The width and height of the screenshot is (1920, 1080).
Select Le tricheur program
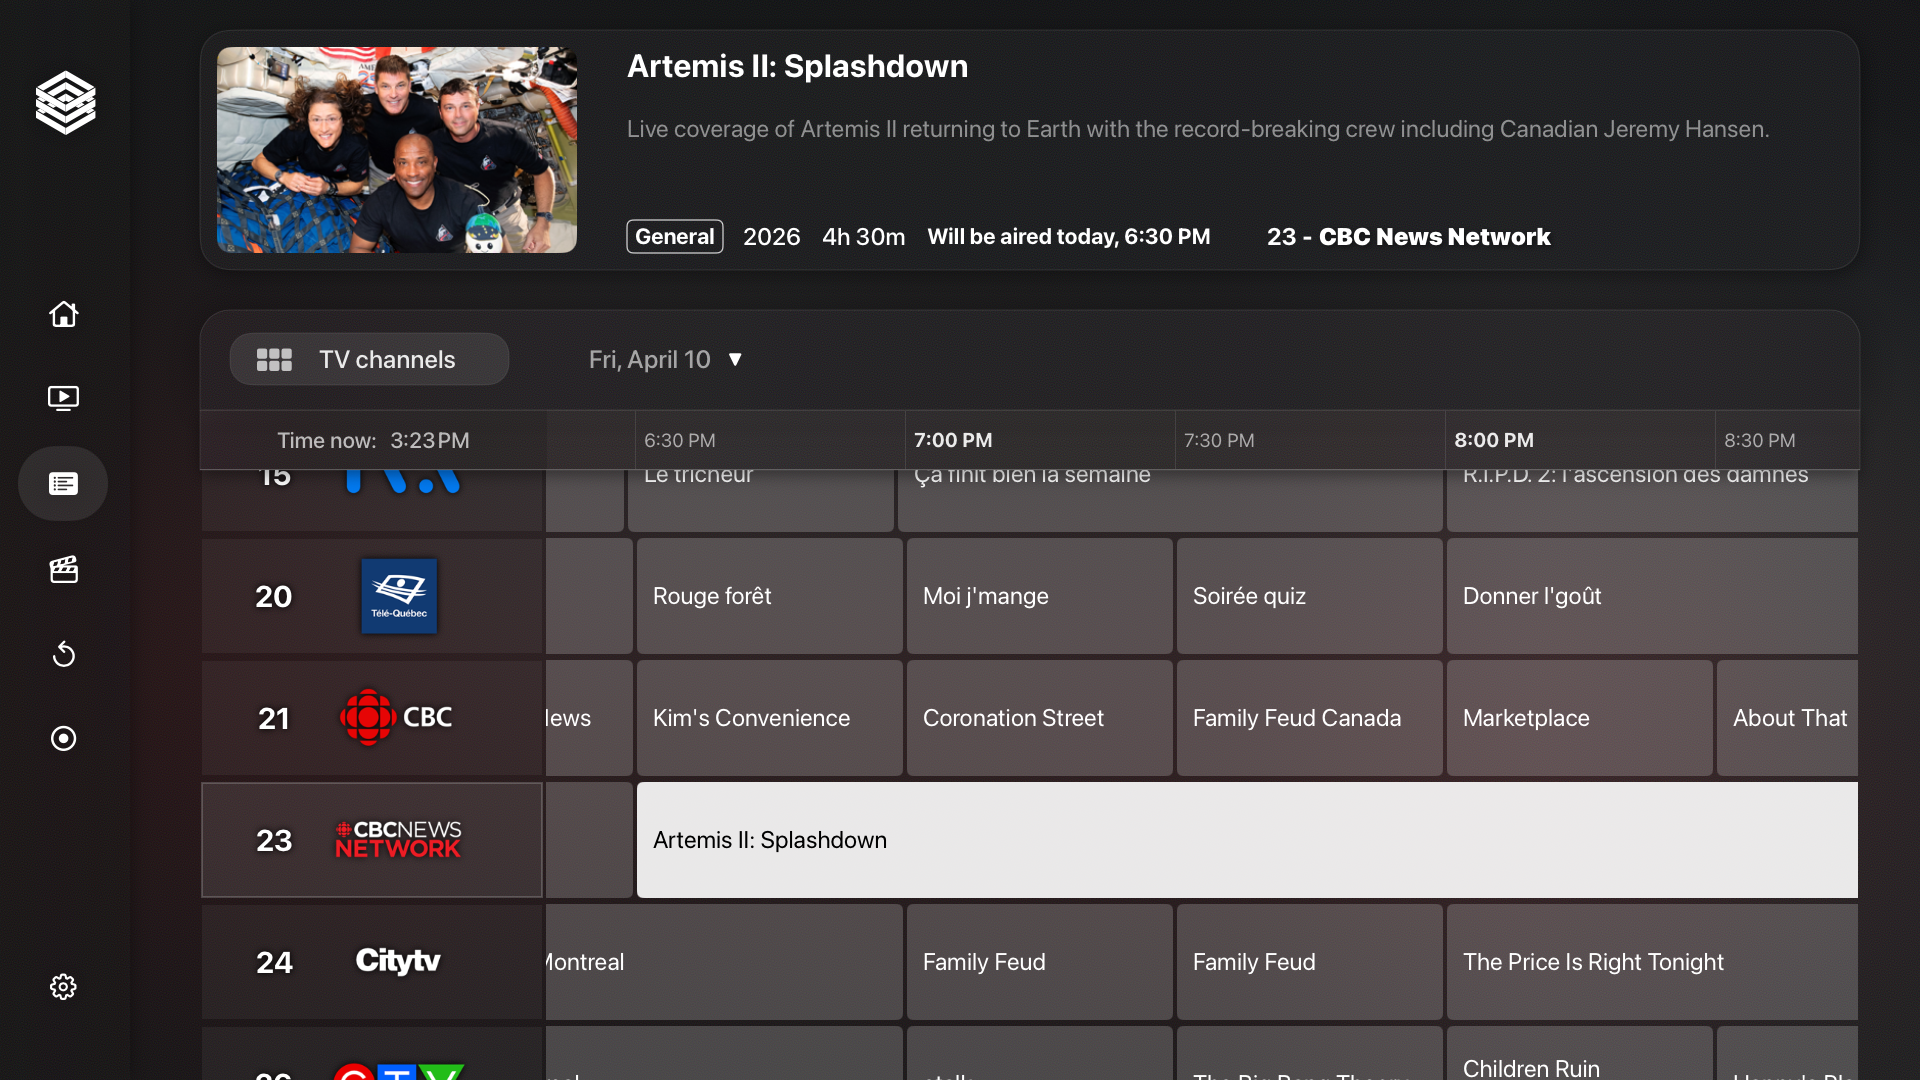[761, 500]
